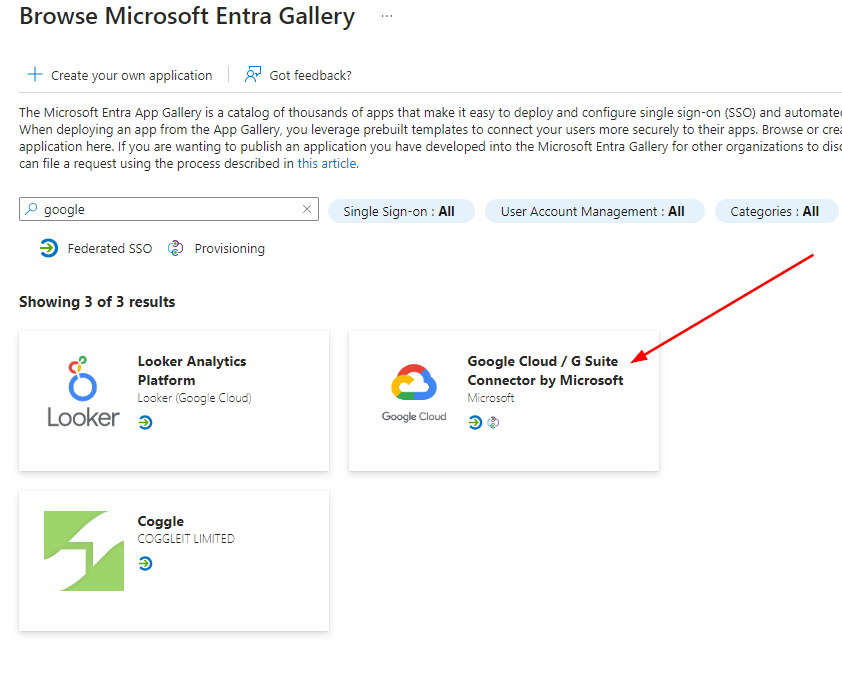Click the Google Cloud logo image
This screenshot has width=842, height=684.
[413, 392]
